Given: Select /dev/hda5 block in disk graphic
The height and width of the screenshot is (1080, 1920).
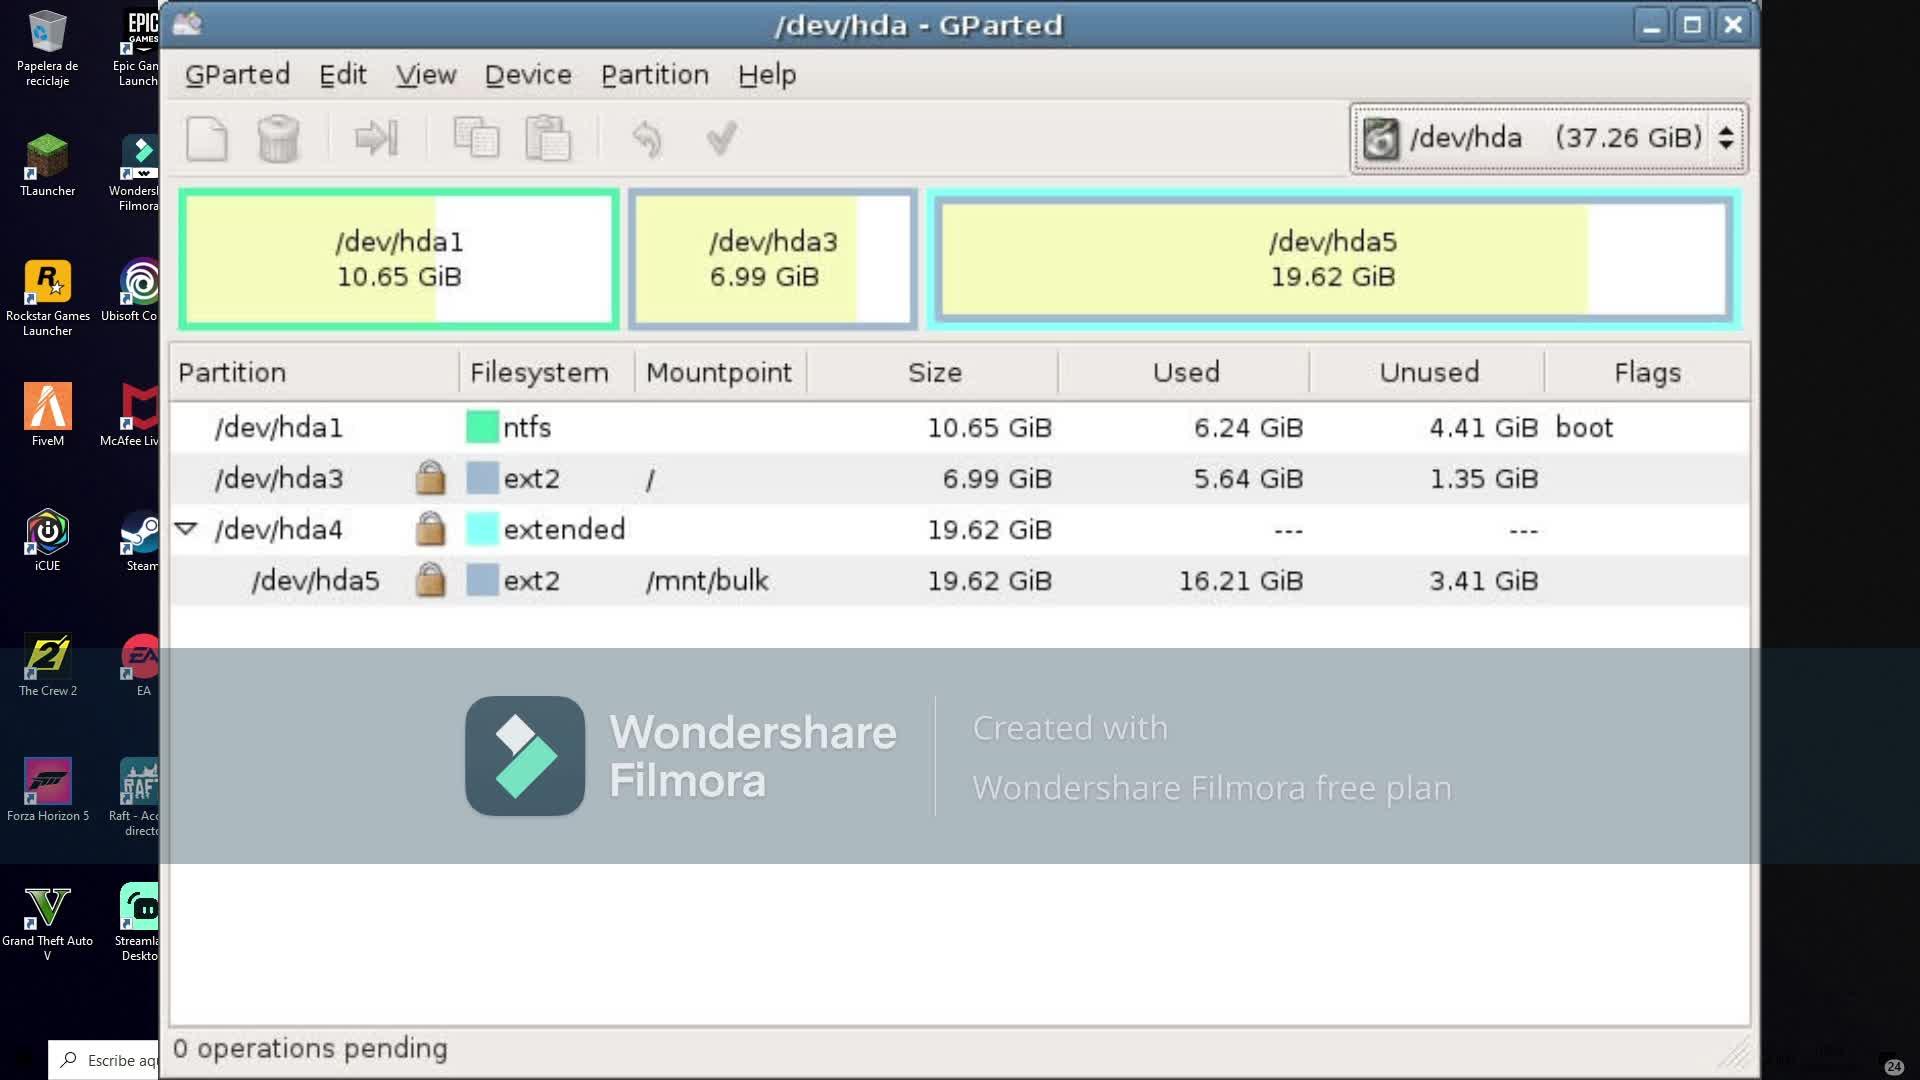Looking at the screenshot, I should [x=1333, y=259].
